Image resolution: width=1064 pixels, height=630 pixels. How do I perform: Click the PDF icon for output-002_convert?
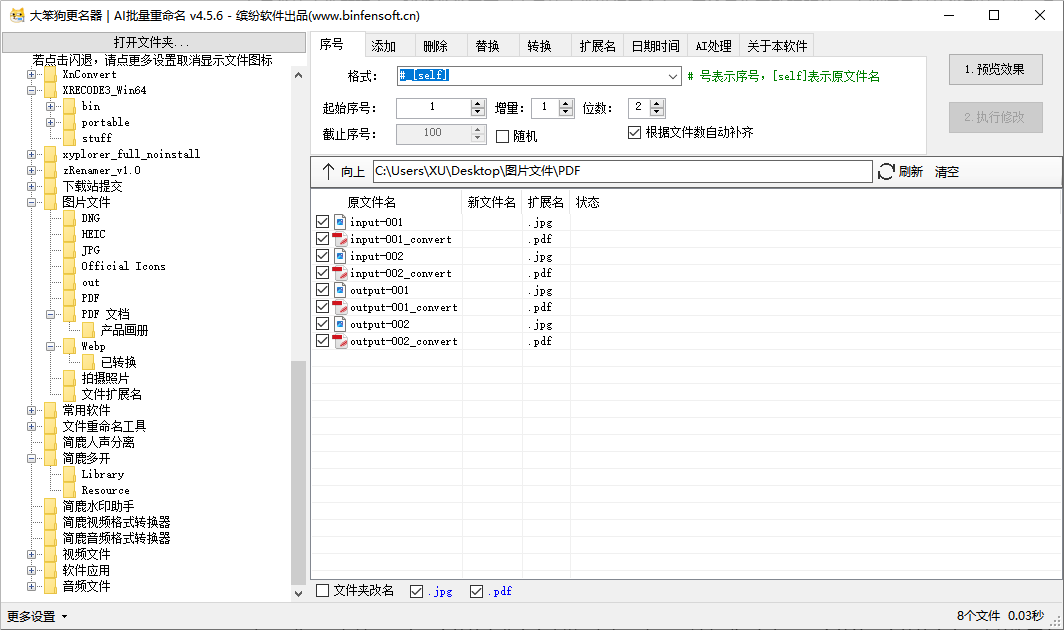340,341
